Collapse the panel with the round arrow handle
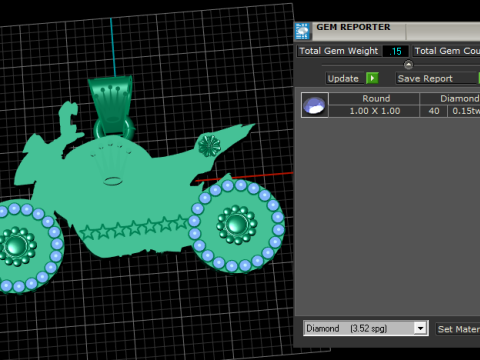480x360 pixels. pos(408,64)
